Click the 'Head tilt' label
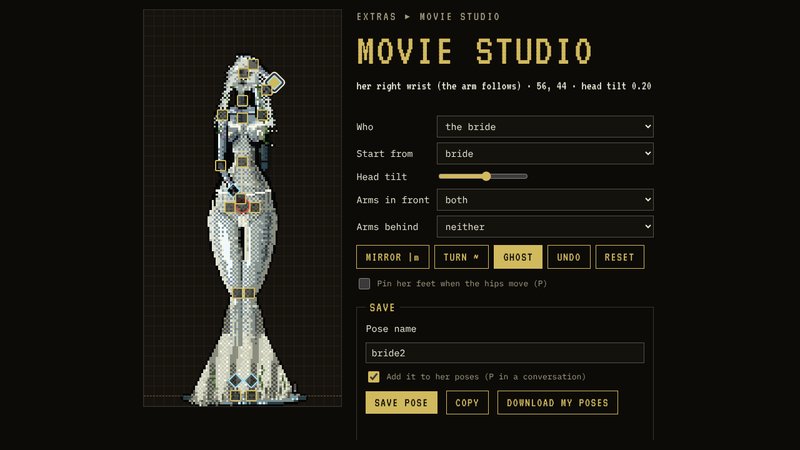 382,177
